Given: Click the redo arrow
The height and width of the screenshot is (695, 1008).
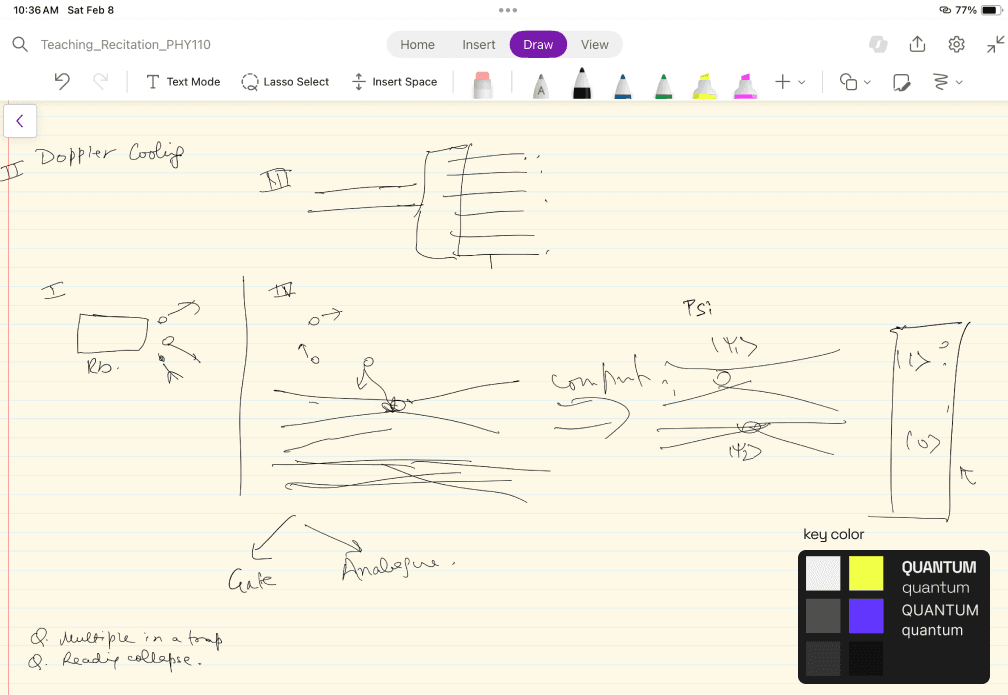Looking at the screenshot, I should point(100,81).
